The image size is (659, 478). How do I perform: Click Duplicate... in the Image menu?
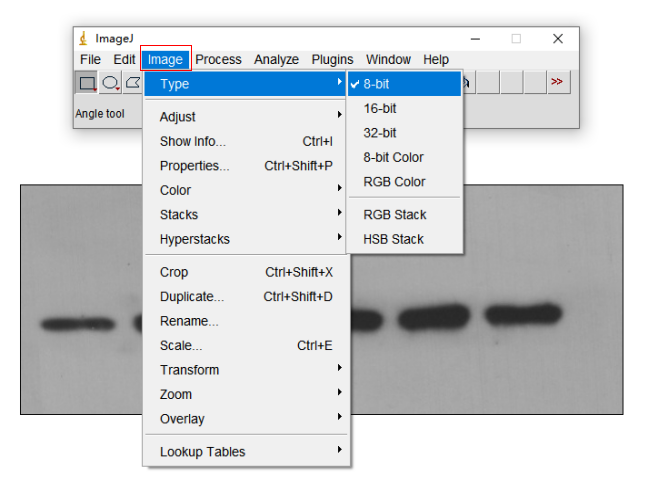(x=192, y=297)
